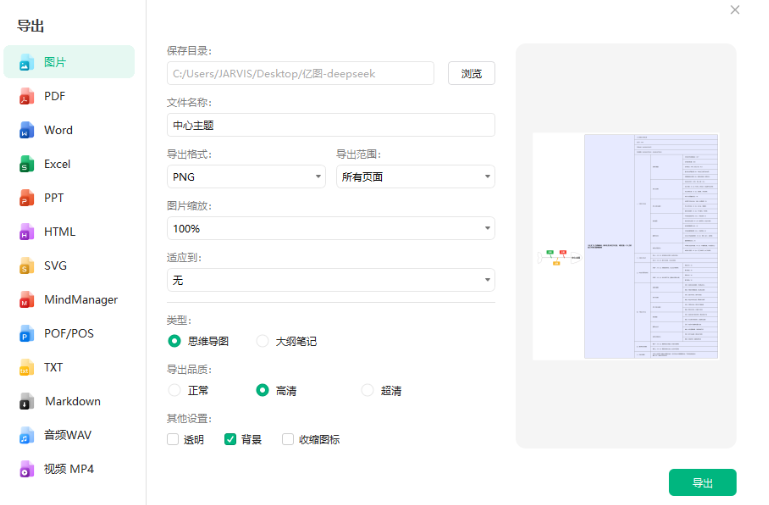
Task: Select the 超清 quality radio button
Action: [367, 390]
